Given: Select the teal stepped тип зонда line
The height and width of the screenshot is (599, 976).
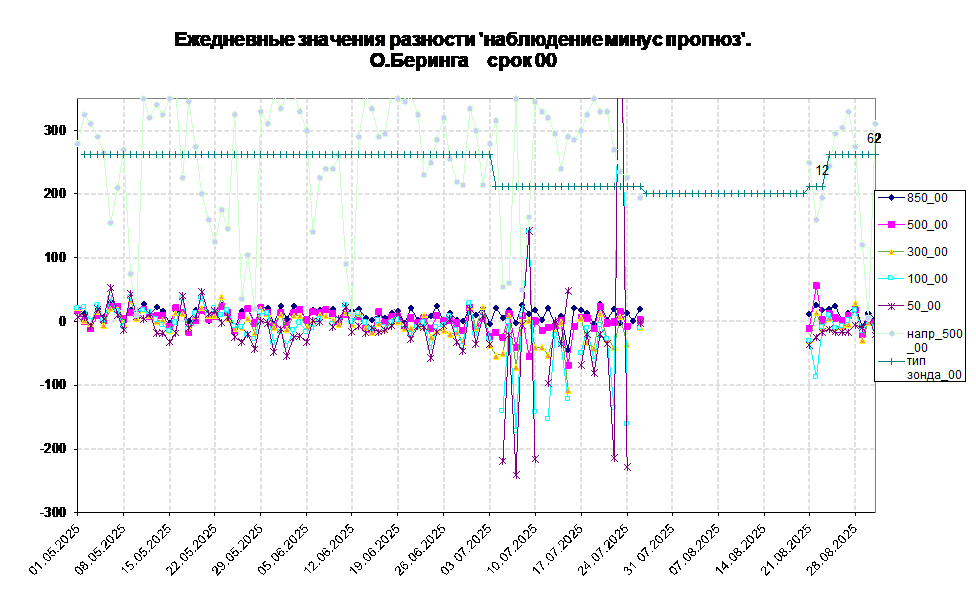Looking at the screenshot, I should pyautogui.click(x=300, y=154).
